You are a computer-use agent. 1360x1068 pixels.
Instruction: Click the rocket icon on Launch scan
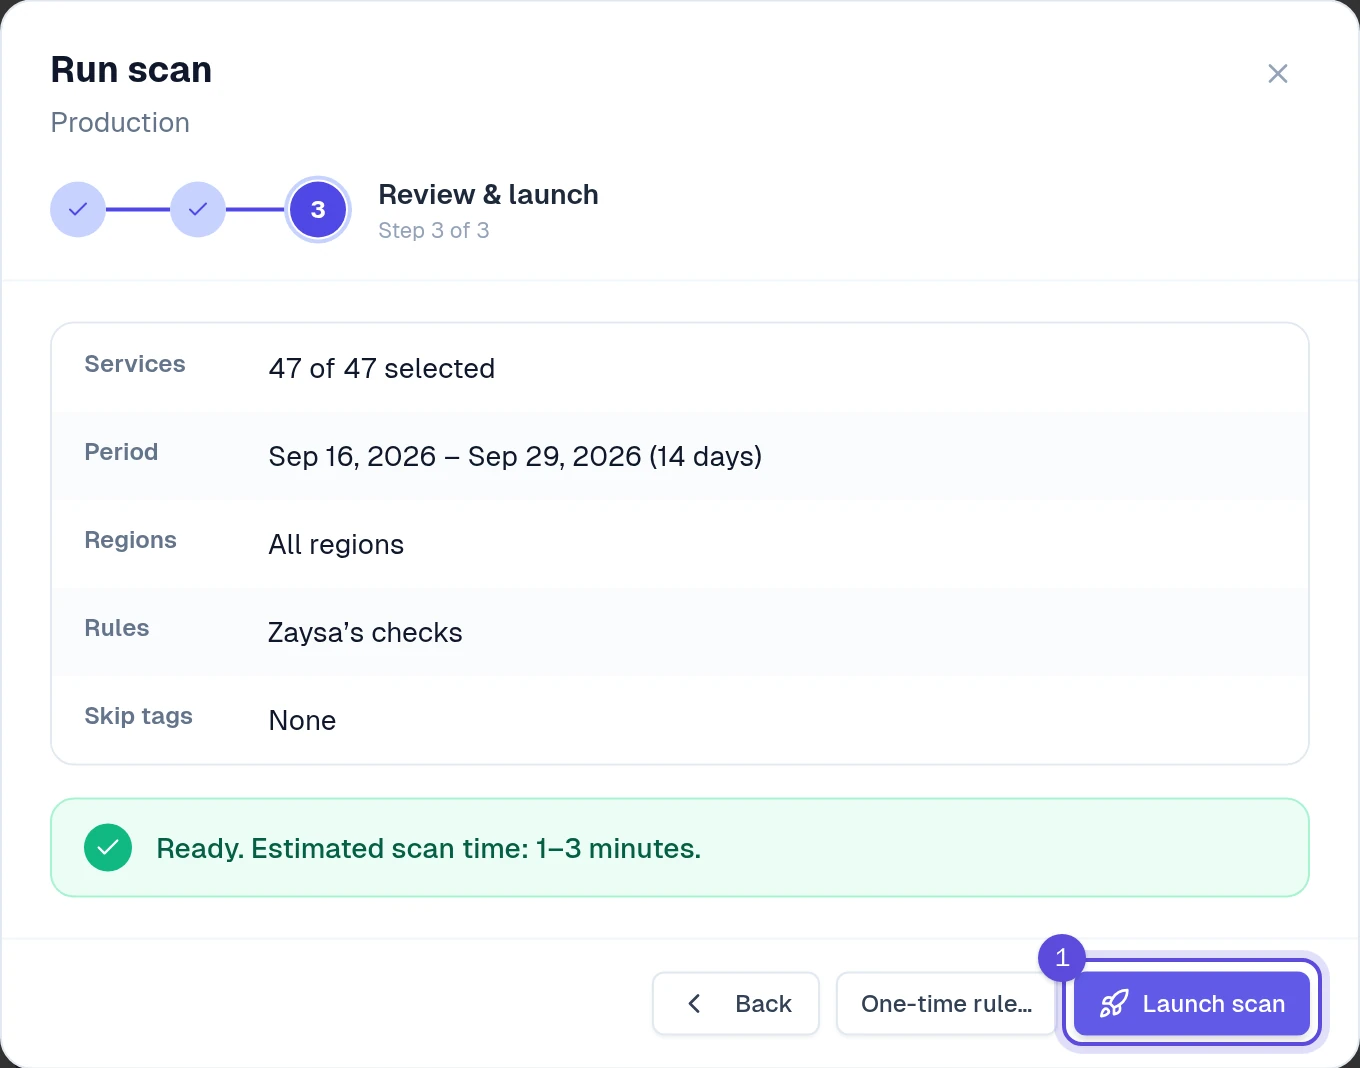point(1114,1004)
